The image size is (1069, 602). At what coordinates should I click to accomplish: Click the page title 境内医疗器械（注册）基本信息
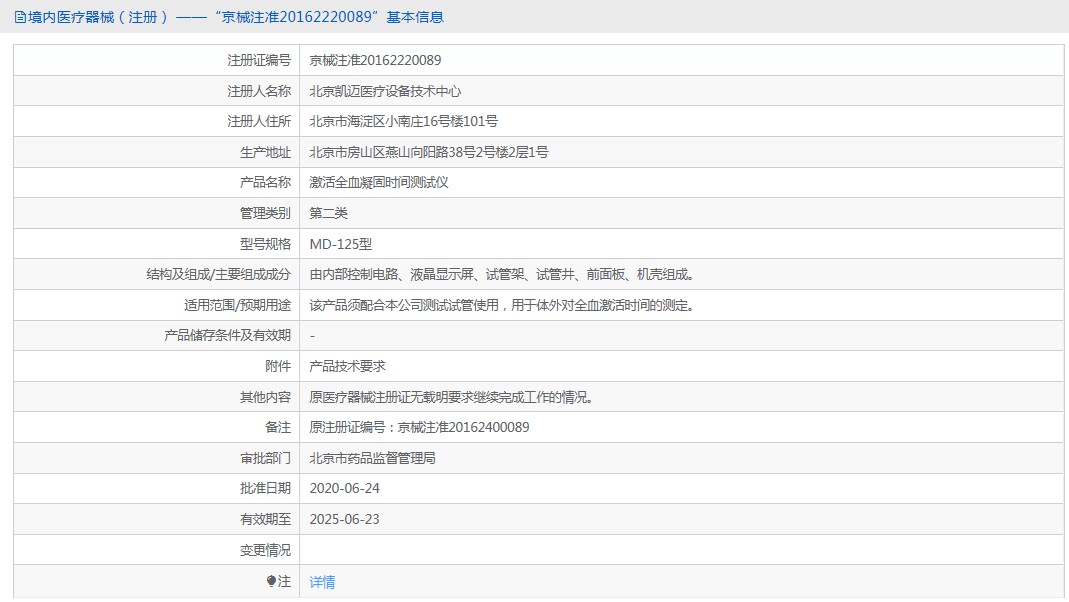(236, 17)
